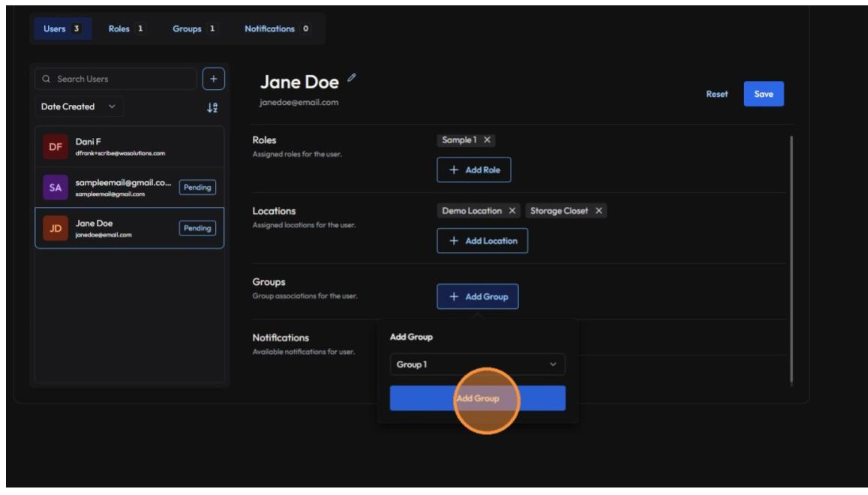Click the search magnifier icon

click(46, 79)
